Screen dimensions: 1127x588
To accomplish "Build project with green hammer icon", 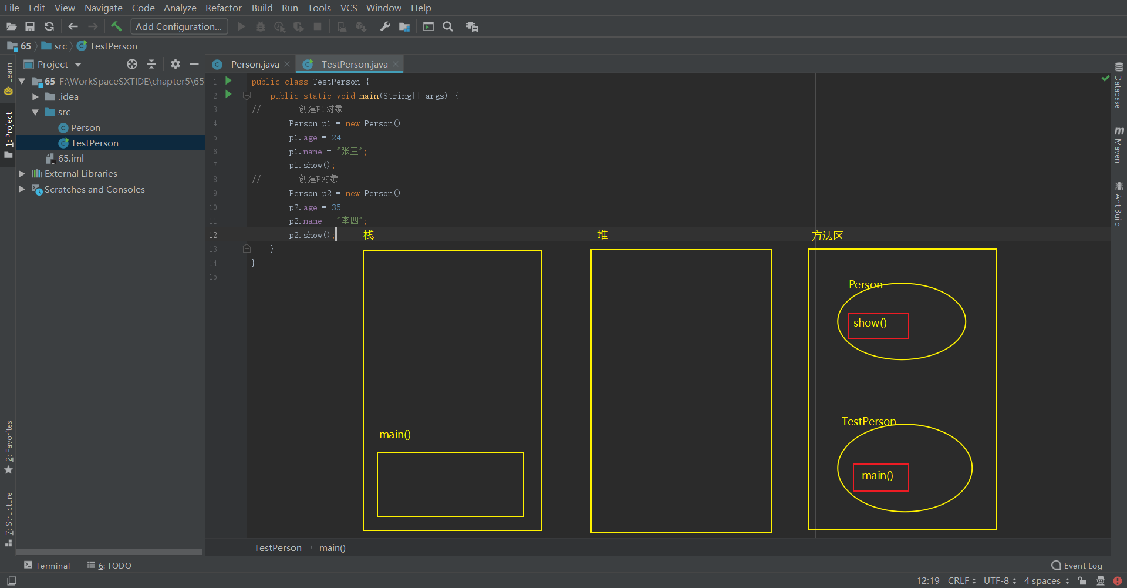I will tap(116, 27).
